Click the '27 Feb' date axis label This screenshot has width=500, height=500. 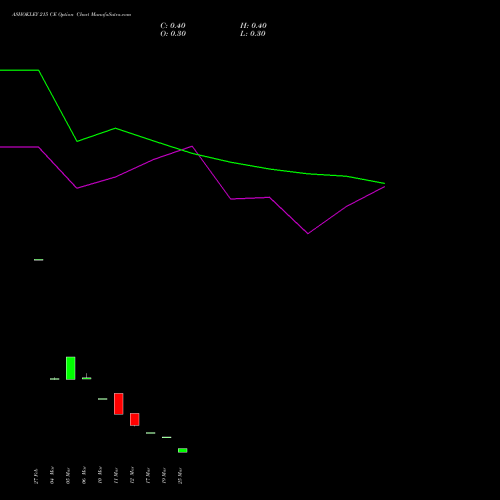[36, 476]
